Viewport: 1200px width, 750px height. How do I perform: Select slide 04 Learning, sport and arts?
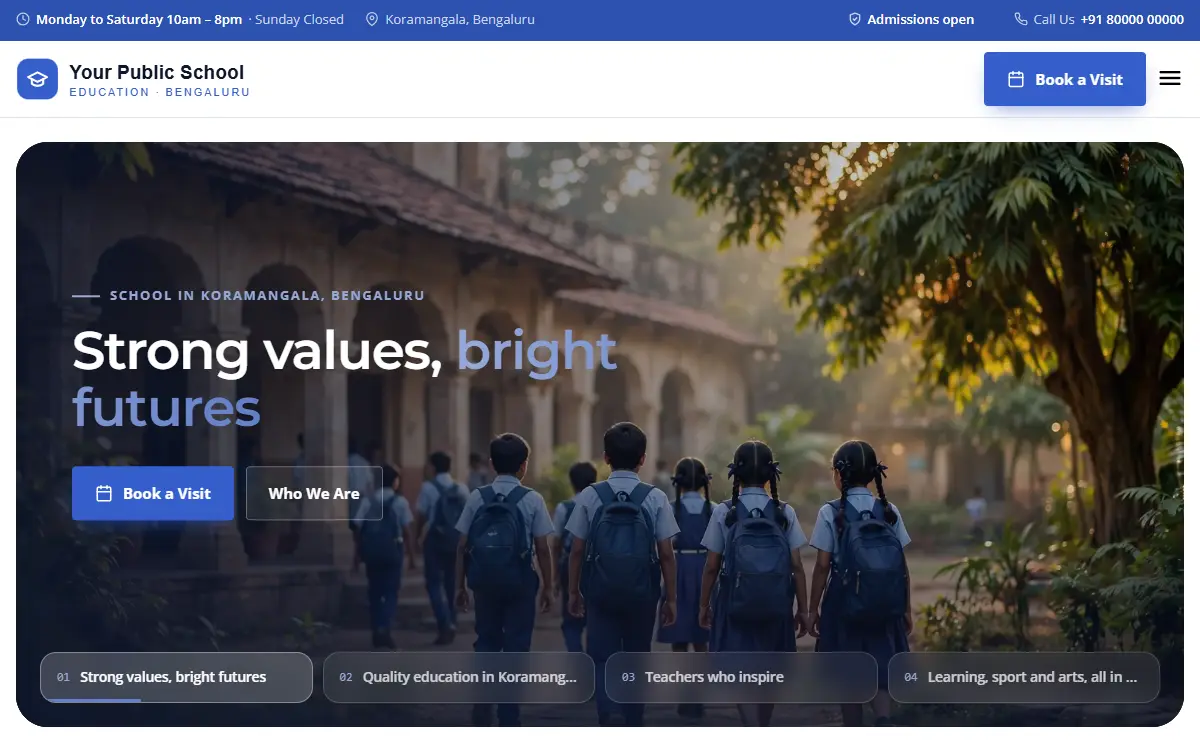(x=1024, y=678)
